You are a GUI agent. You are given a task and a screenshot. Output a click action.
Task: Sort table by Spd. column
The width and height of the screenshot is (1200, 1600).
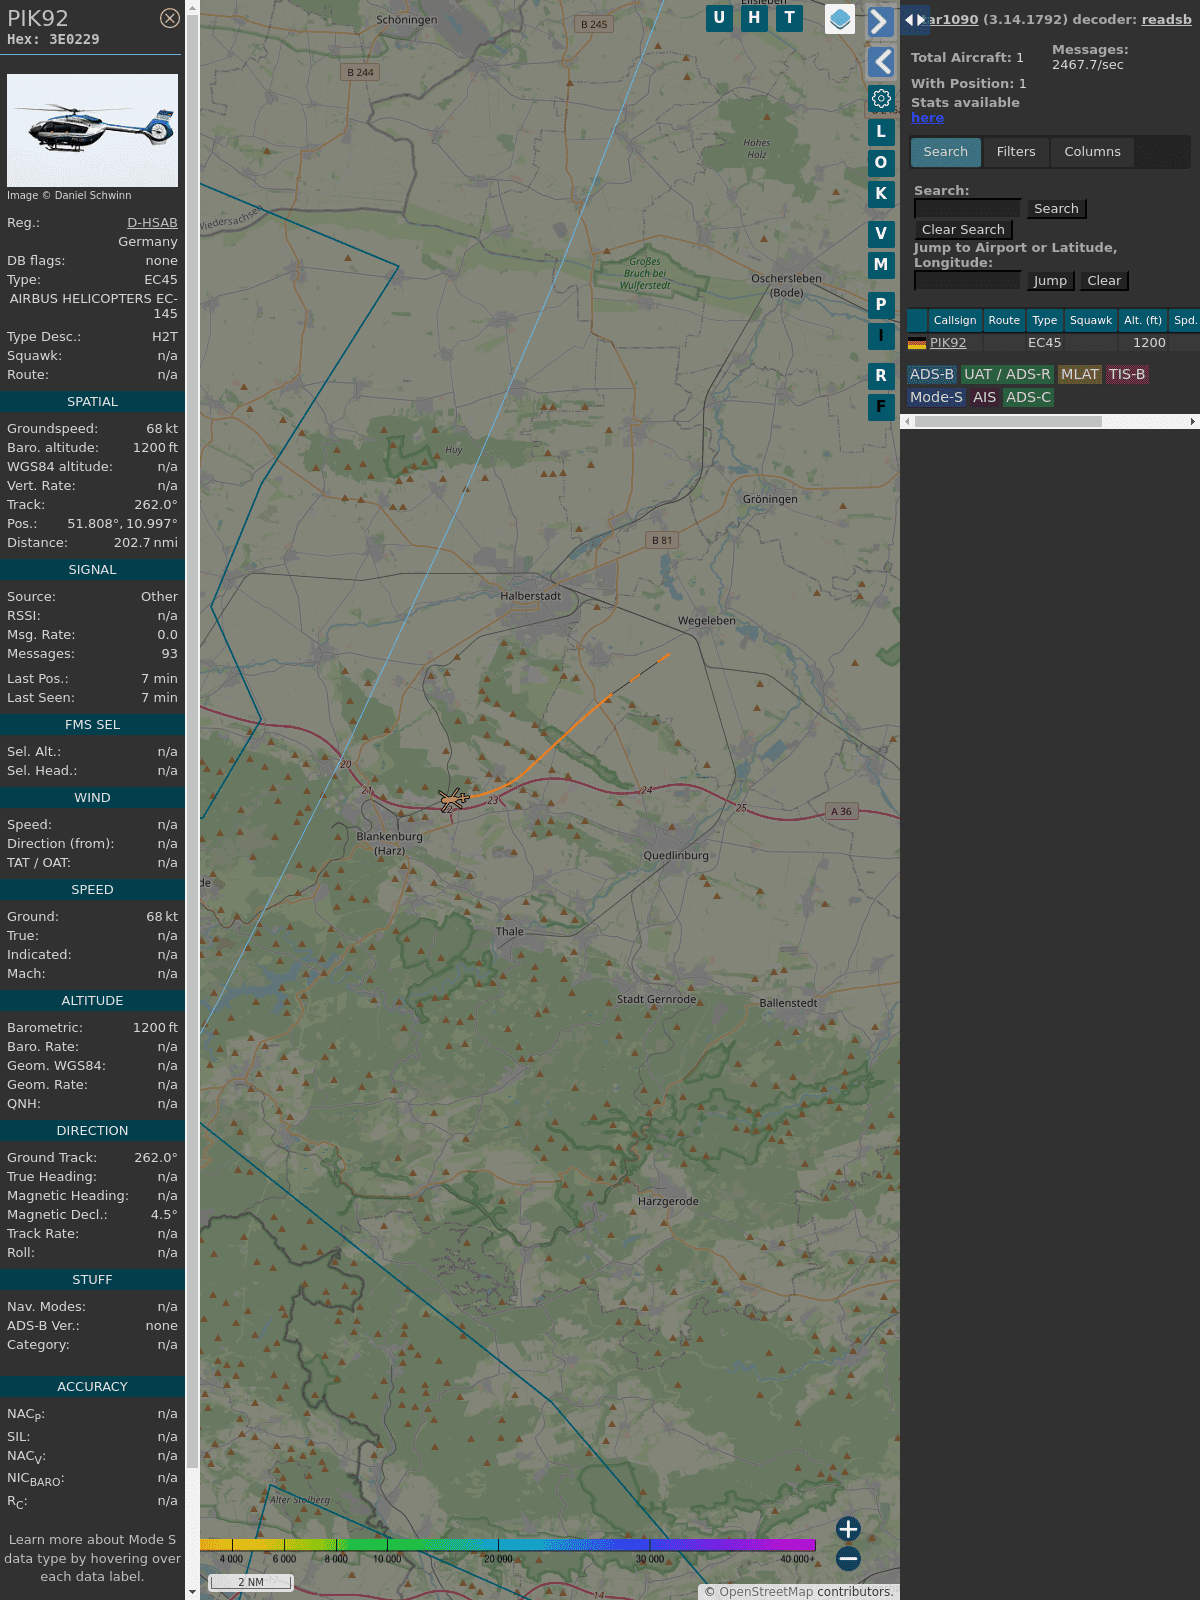(x=1185, y=320)
